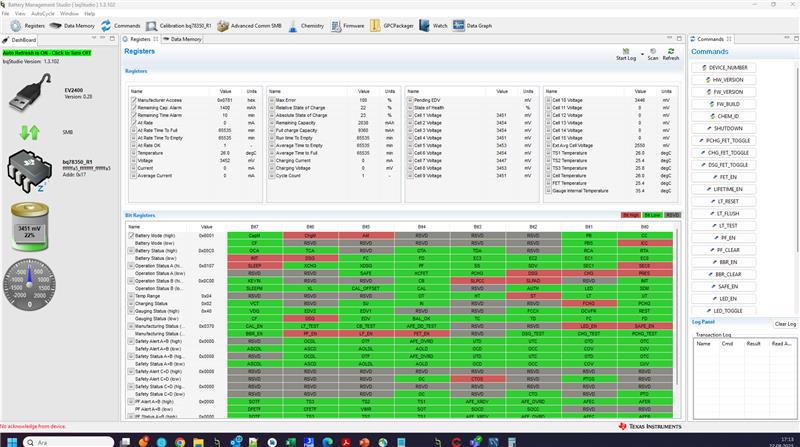The image size is (800, 447).
Task: Open the Start Log dropdown arrow
Action: (642, 54)
